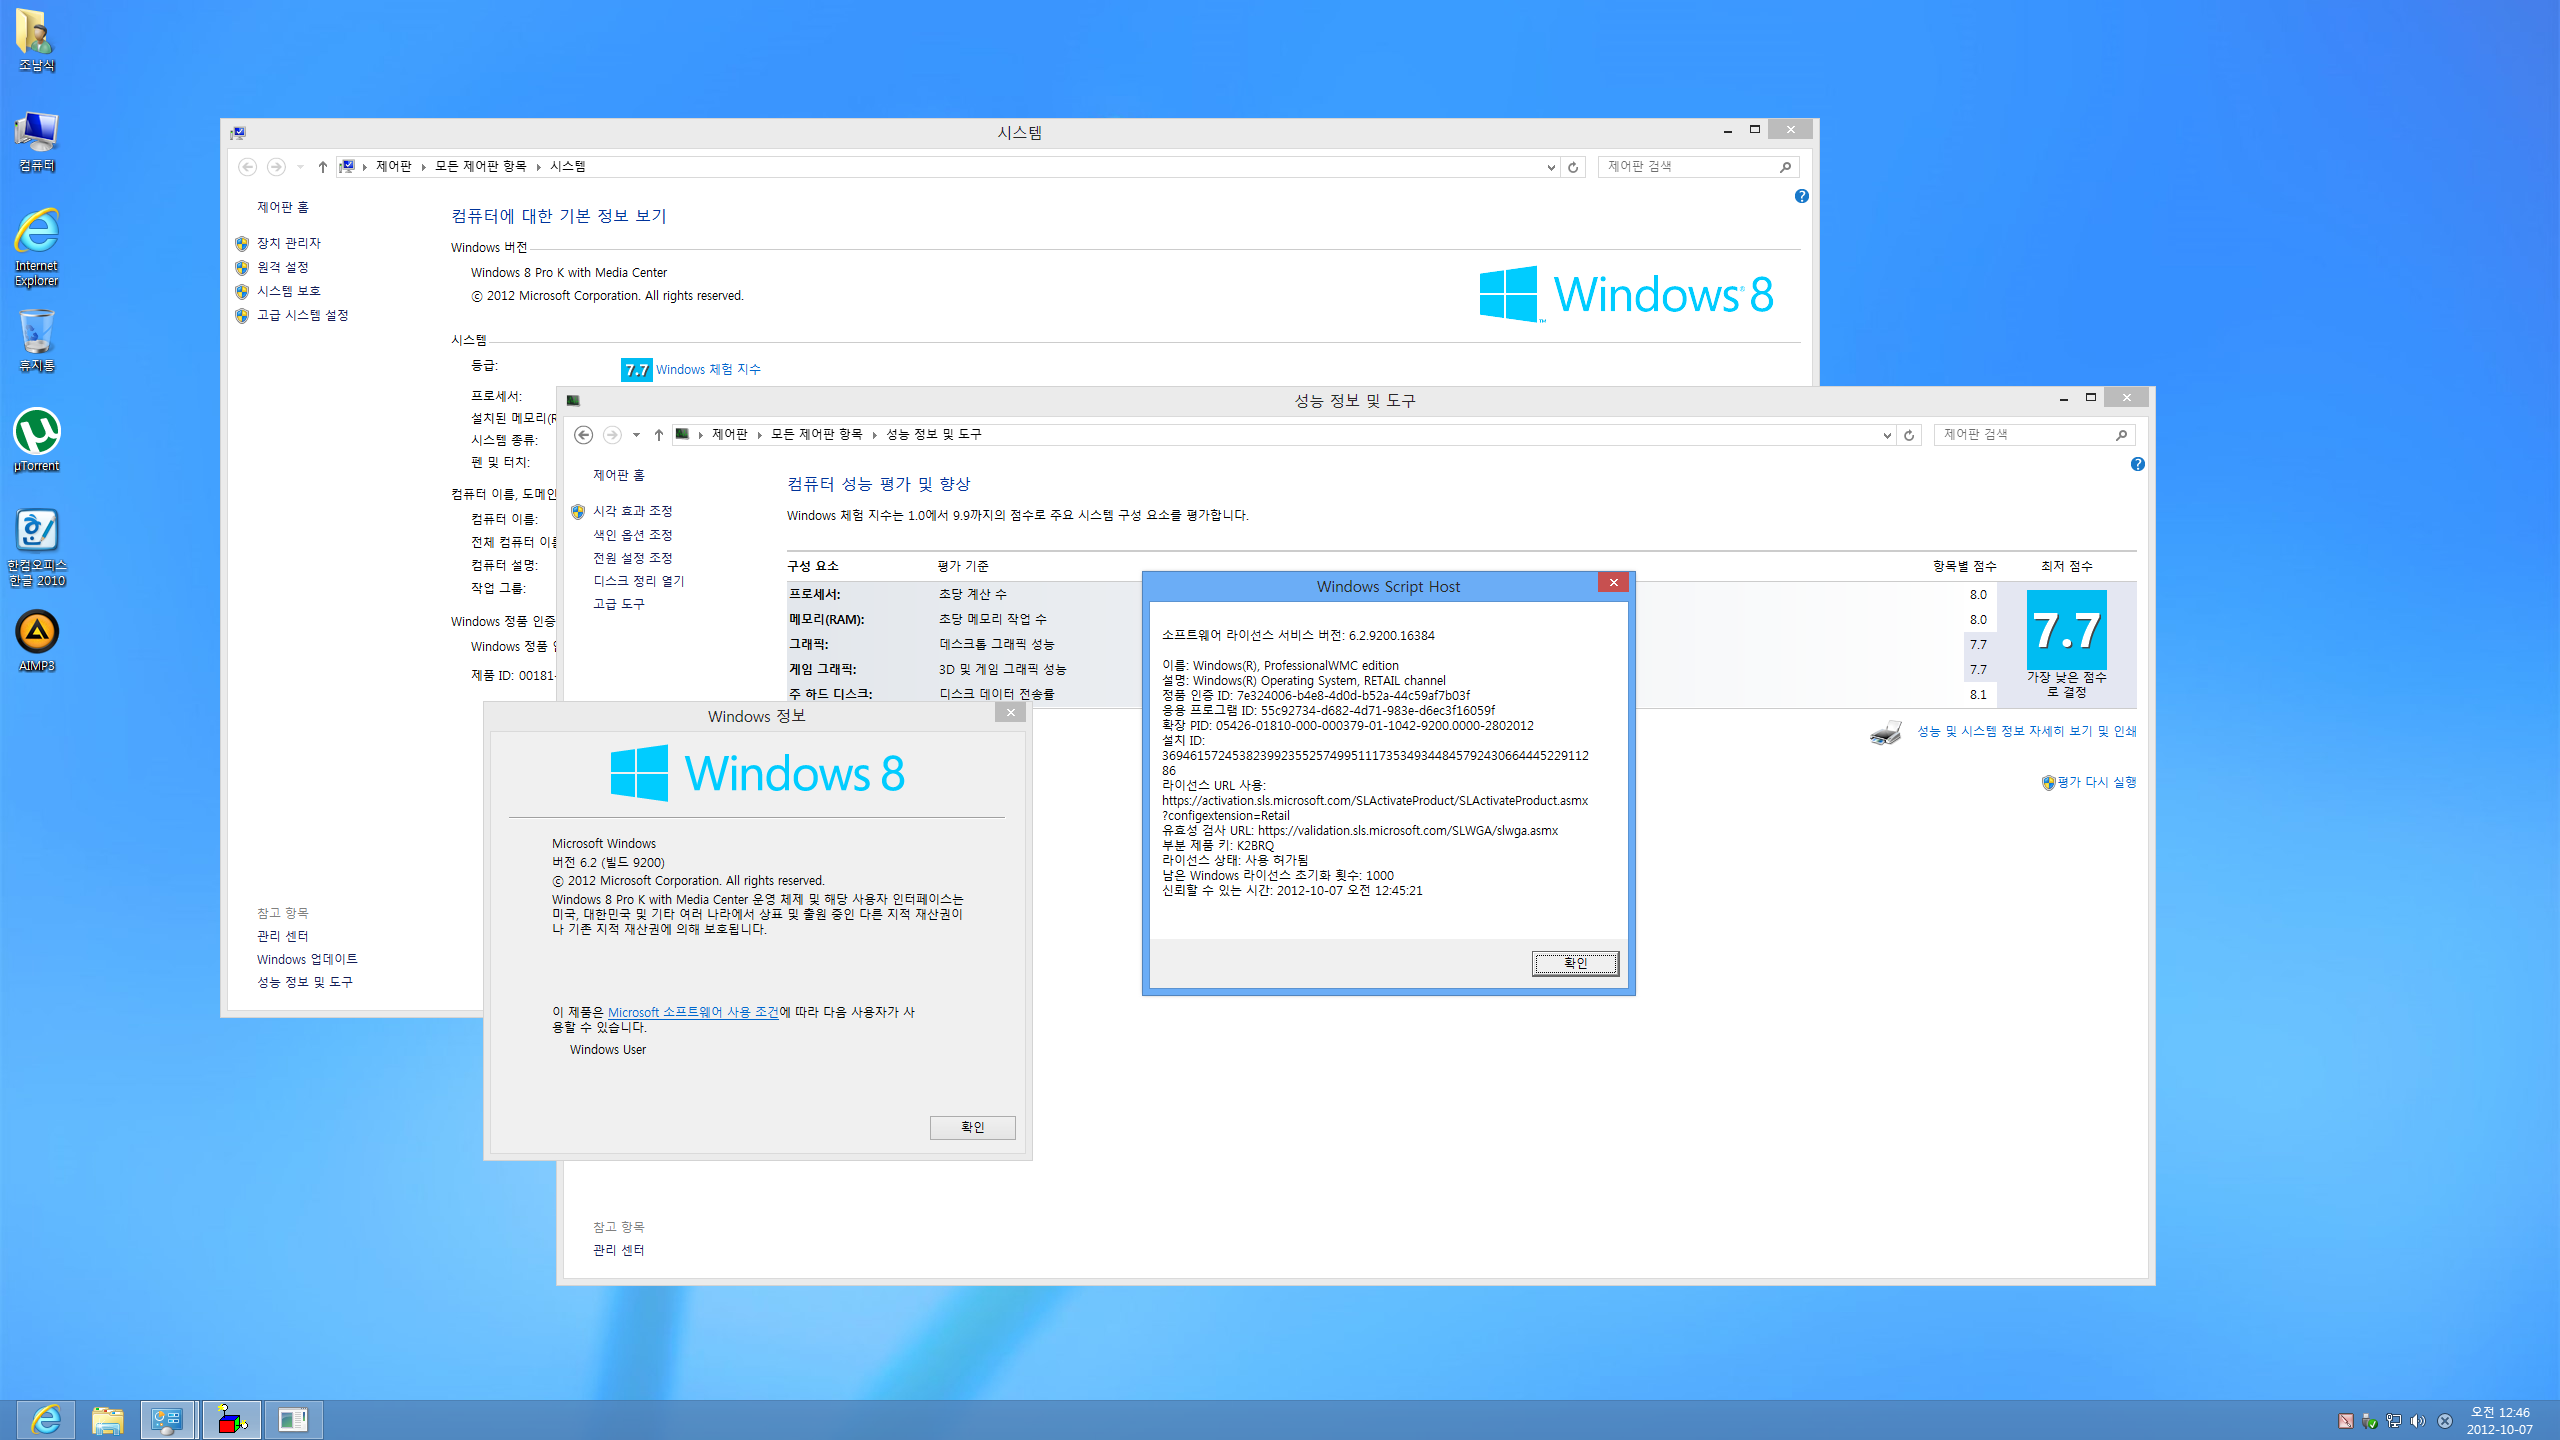Expand address bar dropdown in 성능 정보 및 도구
Screen dimensions: 2560x1440
[x=1887, y=435]
